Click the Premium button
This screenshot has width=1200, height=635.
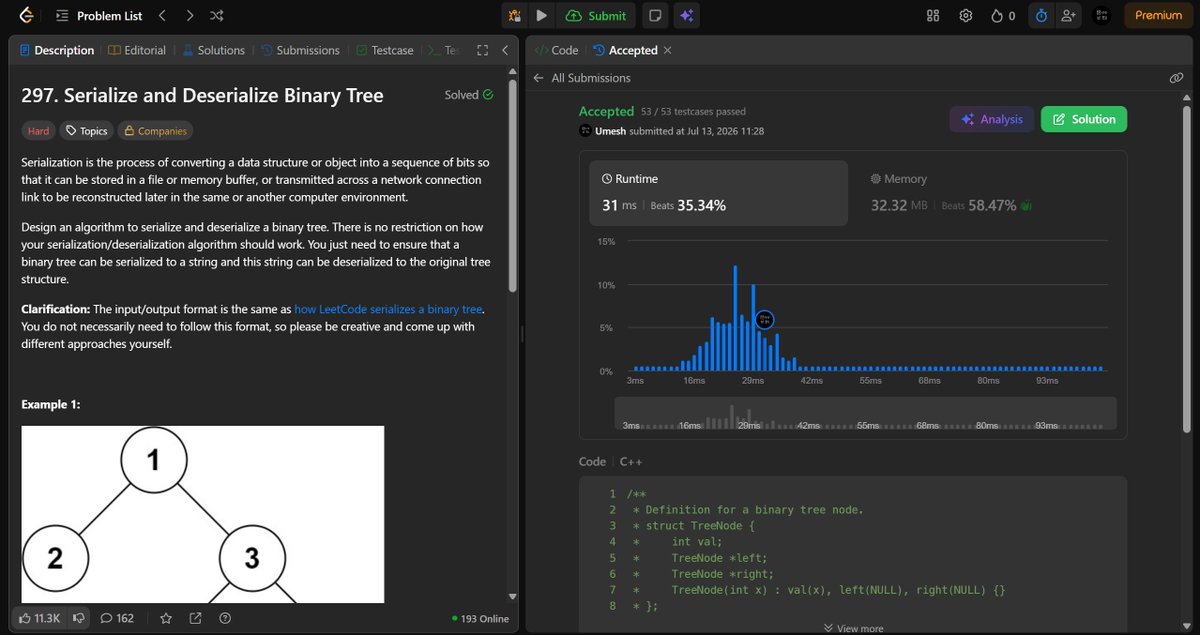pos(1158,15)
